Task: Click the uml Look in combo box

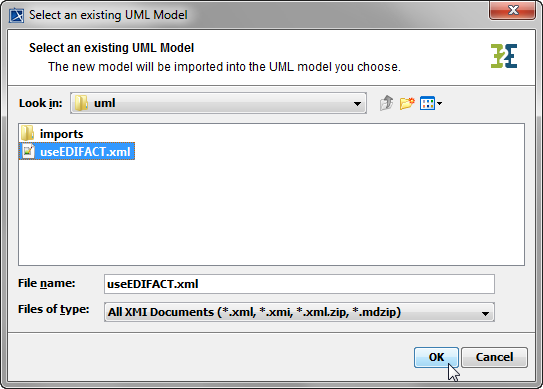Action: pyautogui.click(x=218, y=103)
